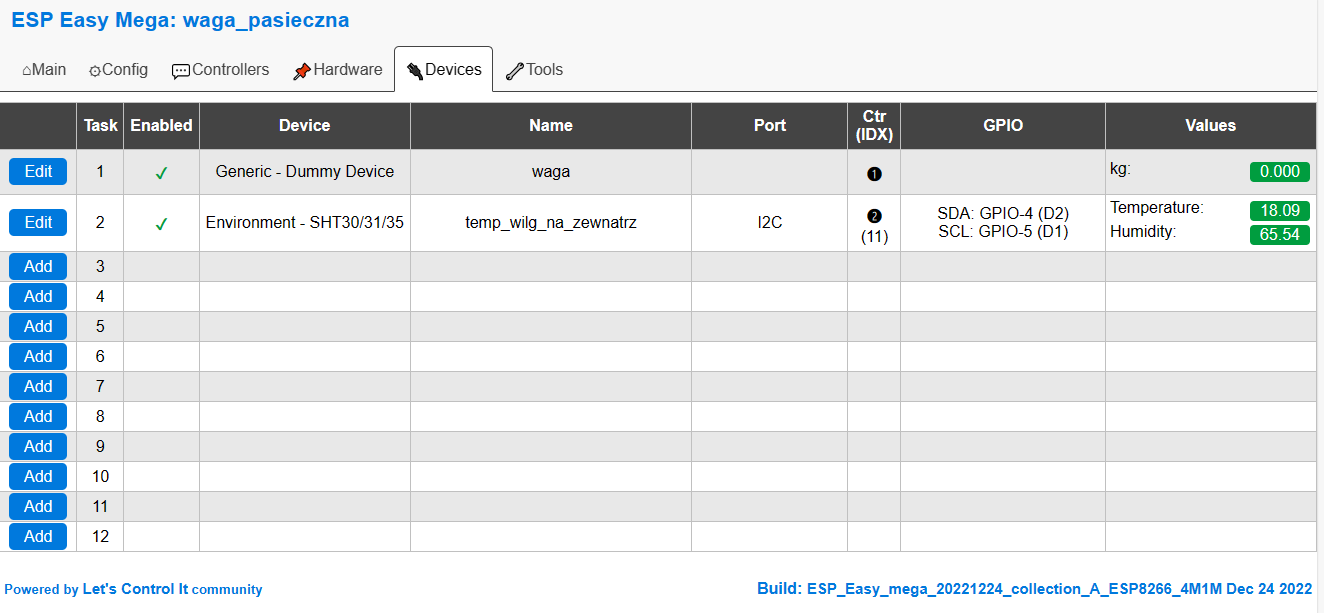Viewport: 1324px width, 613px height.
Task: Click the Values column header
Action: click(1211, 126)
